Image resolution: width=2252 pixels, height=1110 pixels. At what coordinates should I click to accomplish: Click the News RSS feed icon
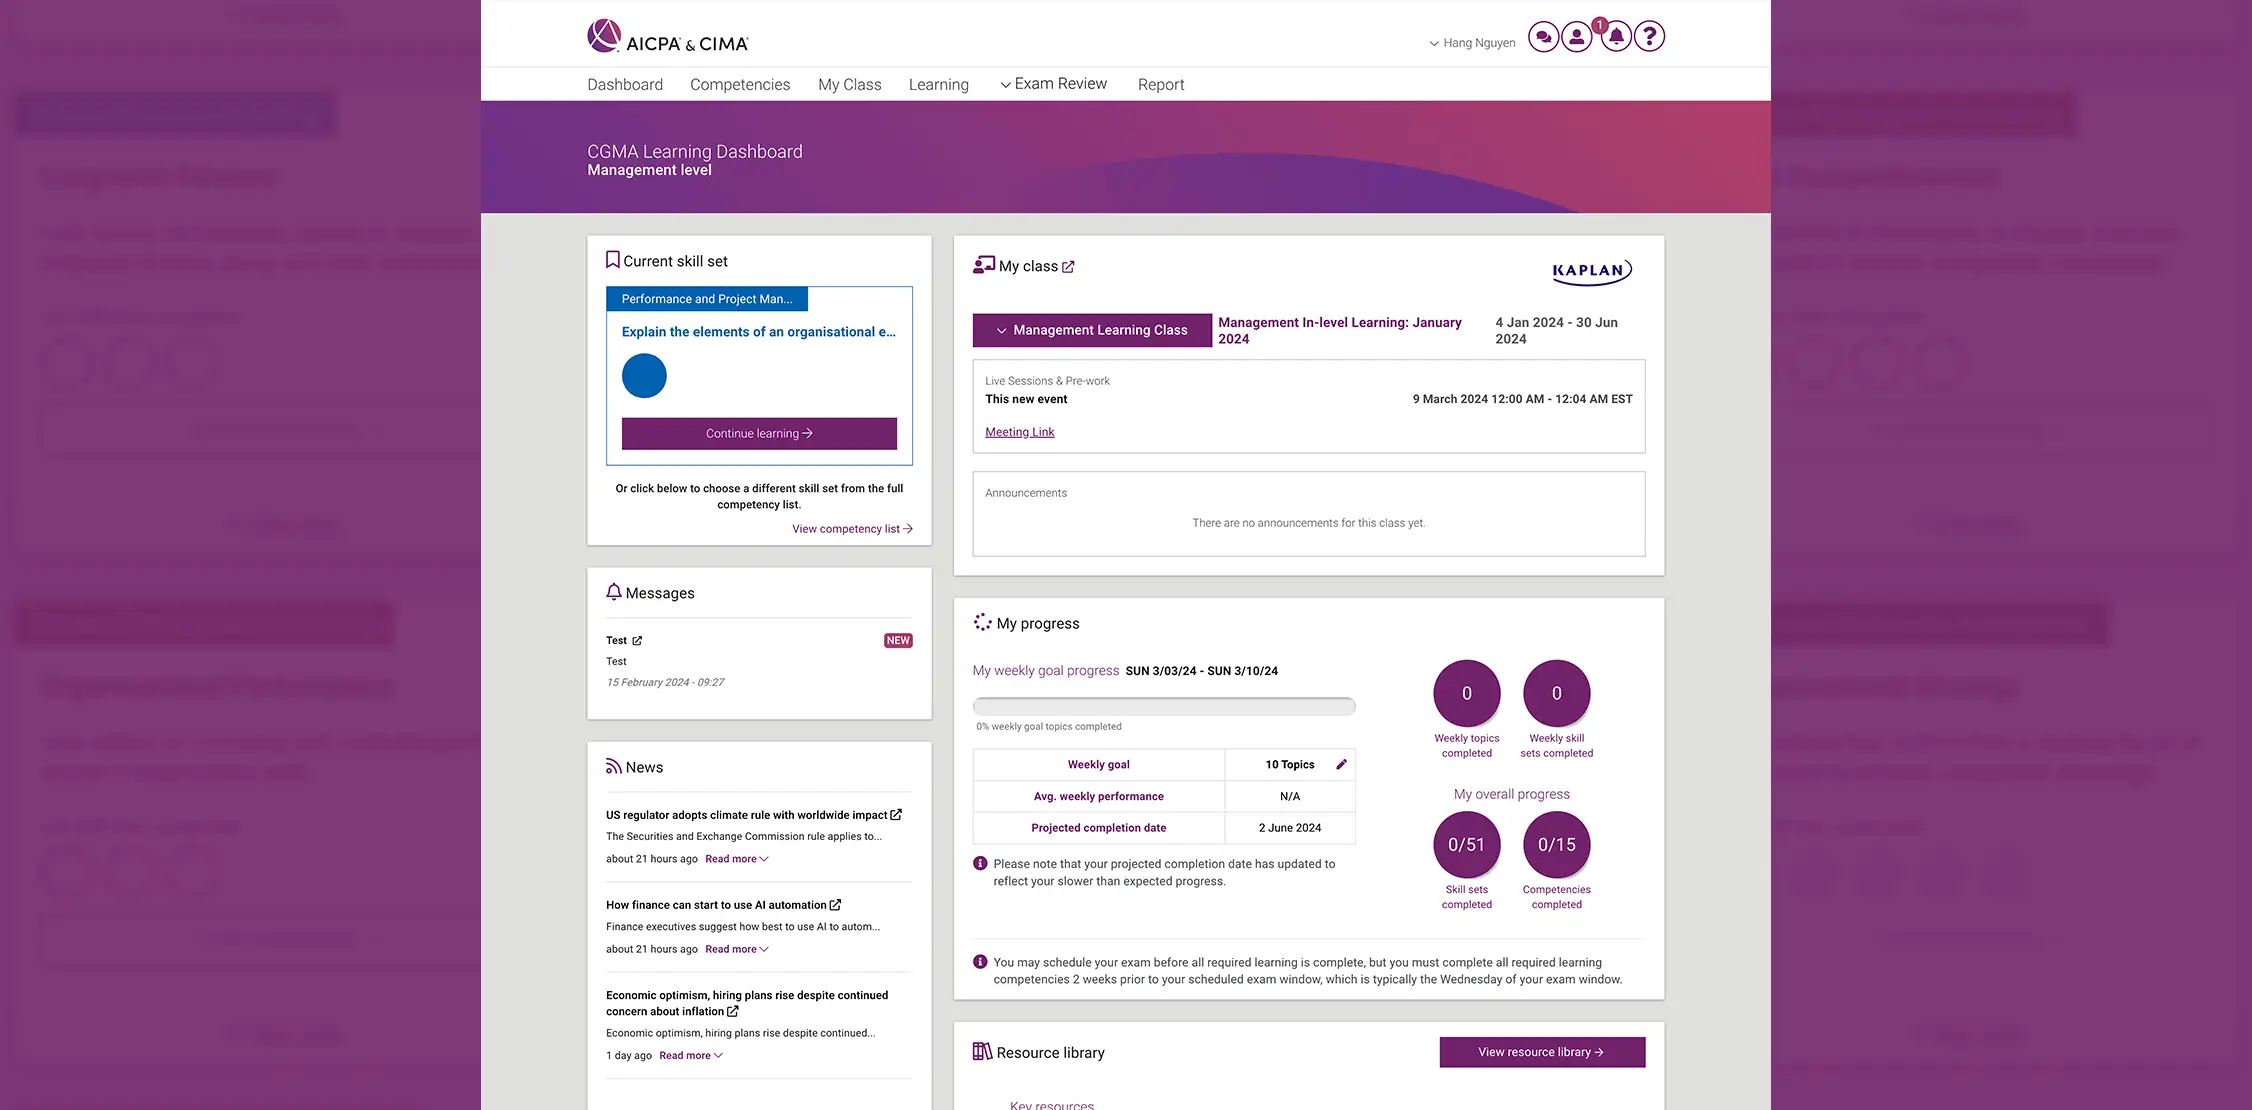[x=614, y=767]
